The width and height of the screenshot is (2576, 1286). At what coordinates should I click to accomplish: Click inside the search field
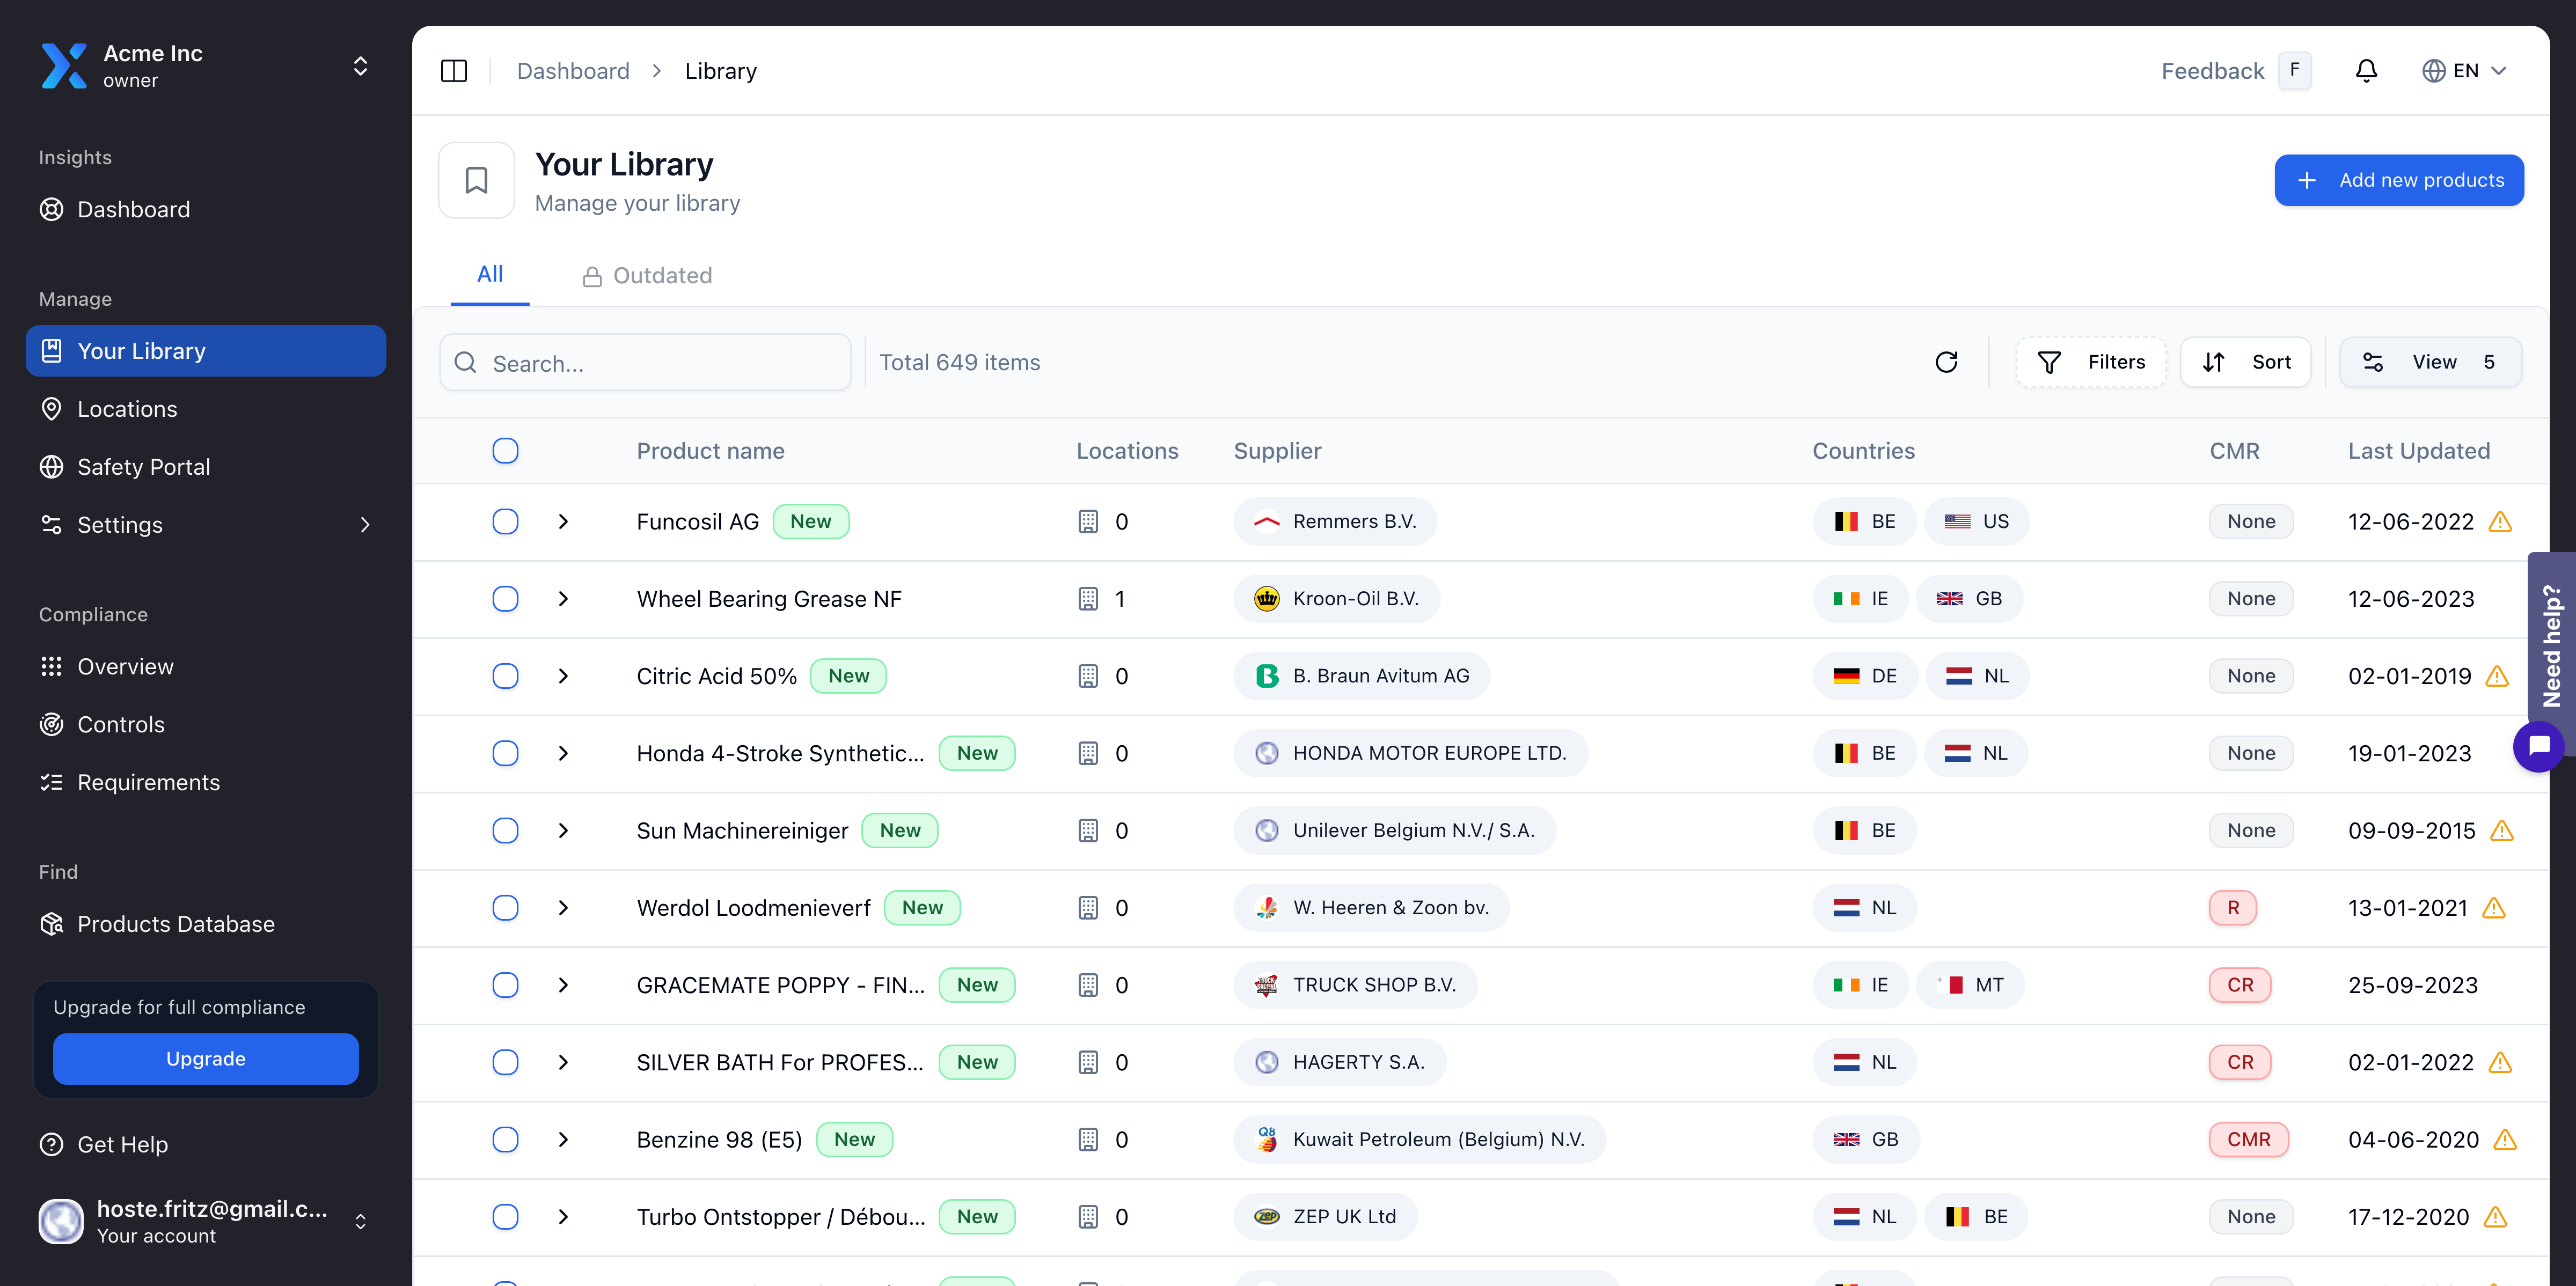[645, 362]
